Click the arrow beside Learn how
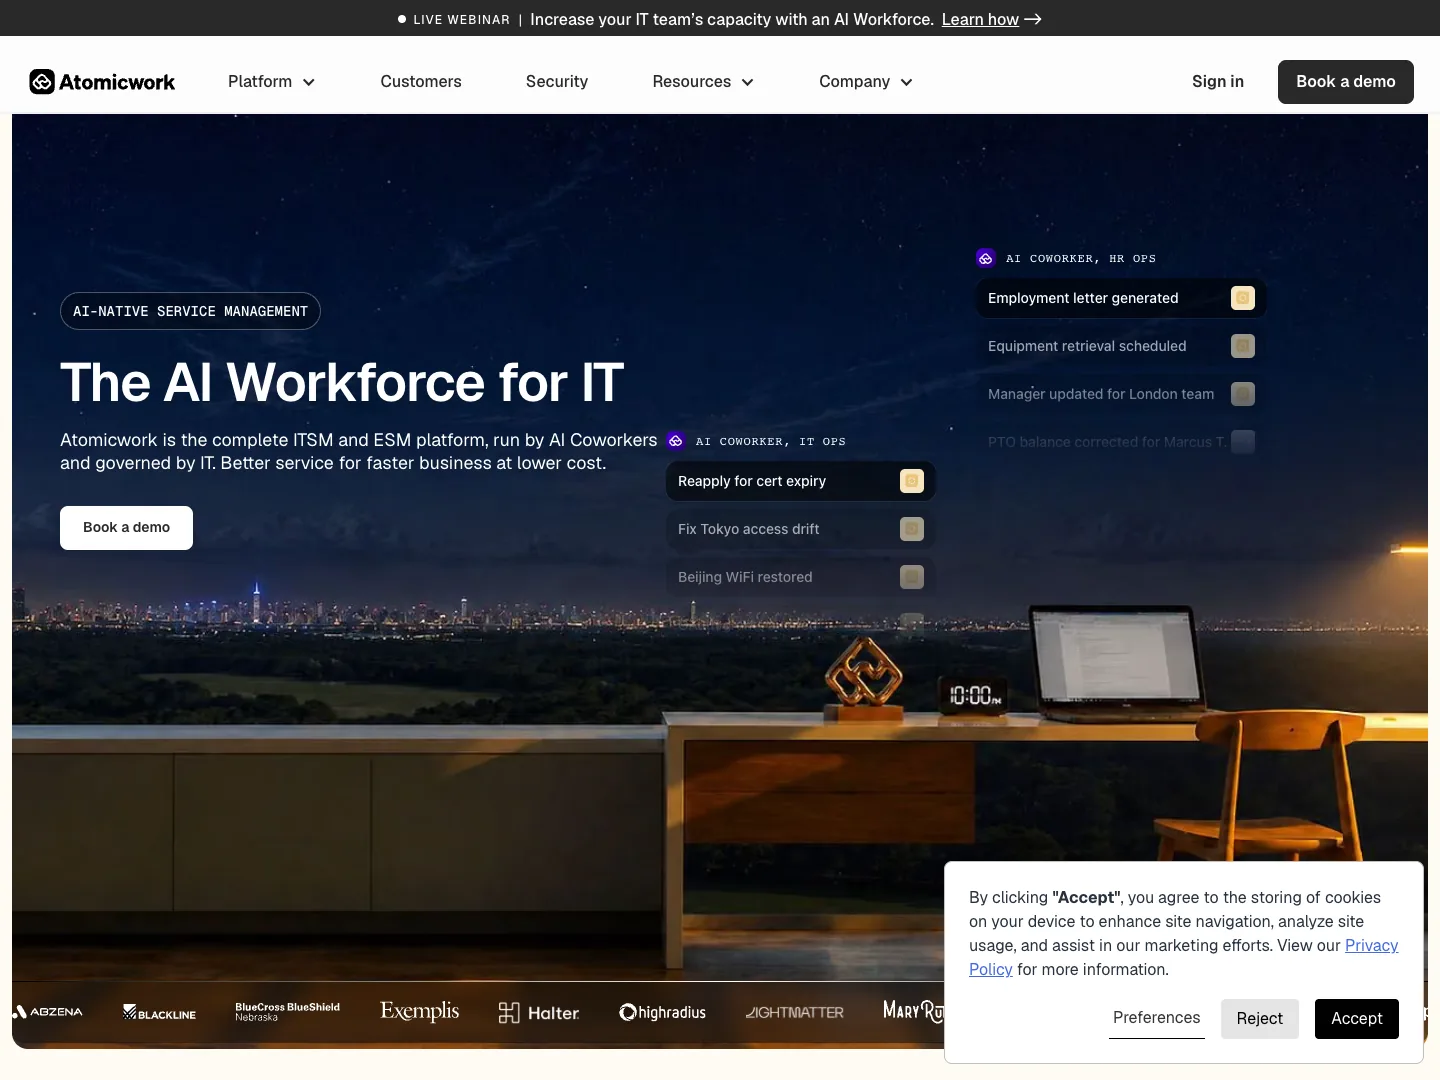 pos(1033,19)
